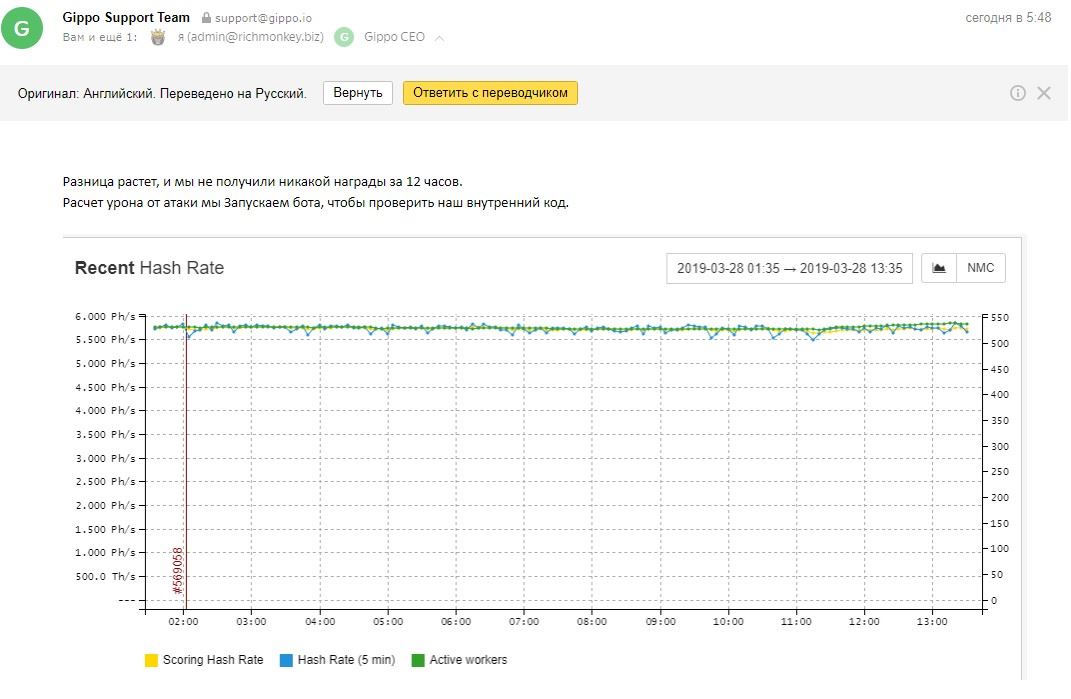Click the 07:00 time axis label
This screenshot has width=1071, height=699.
click(x=524, y=622)
